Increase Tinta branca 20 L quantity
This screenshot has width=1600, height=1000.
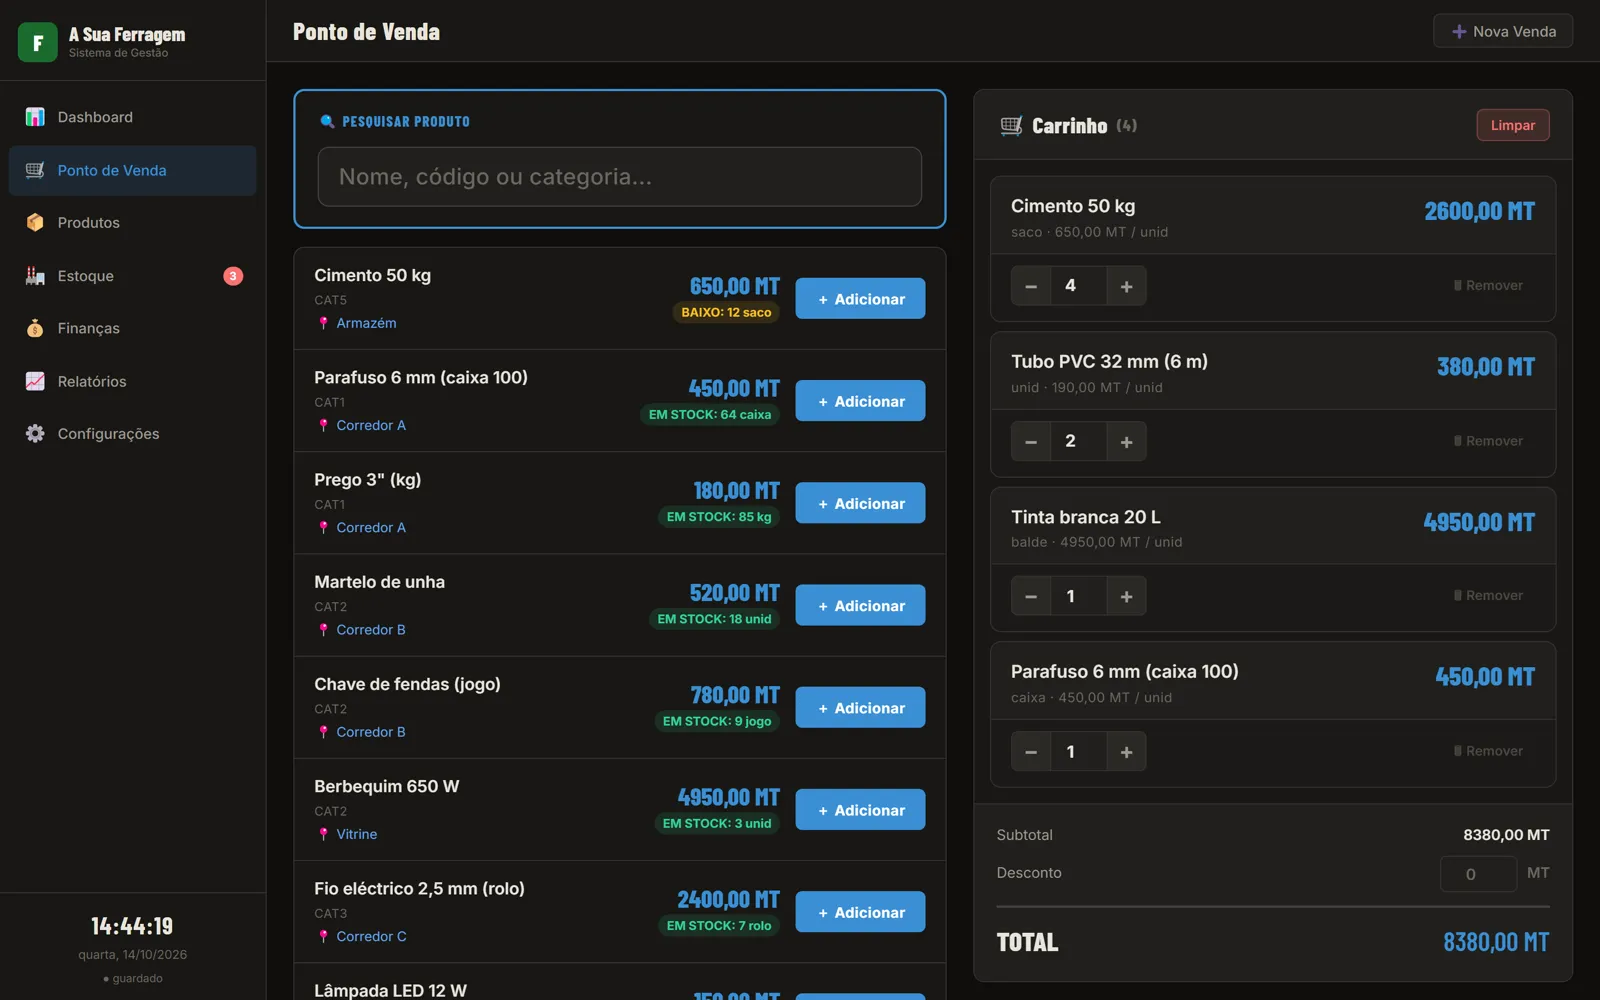click(x=1126, y=596)
